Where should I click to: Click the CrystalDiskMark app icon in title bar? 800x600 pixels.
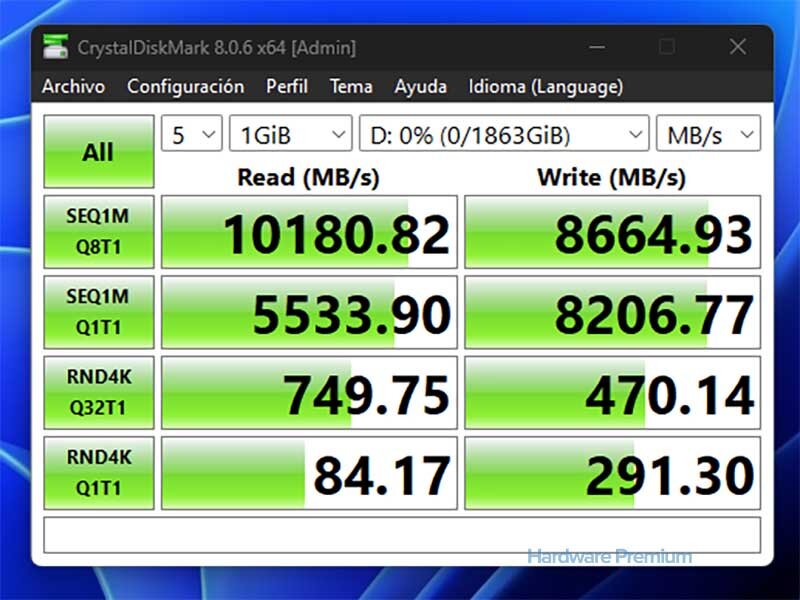[x=55, y=47]
